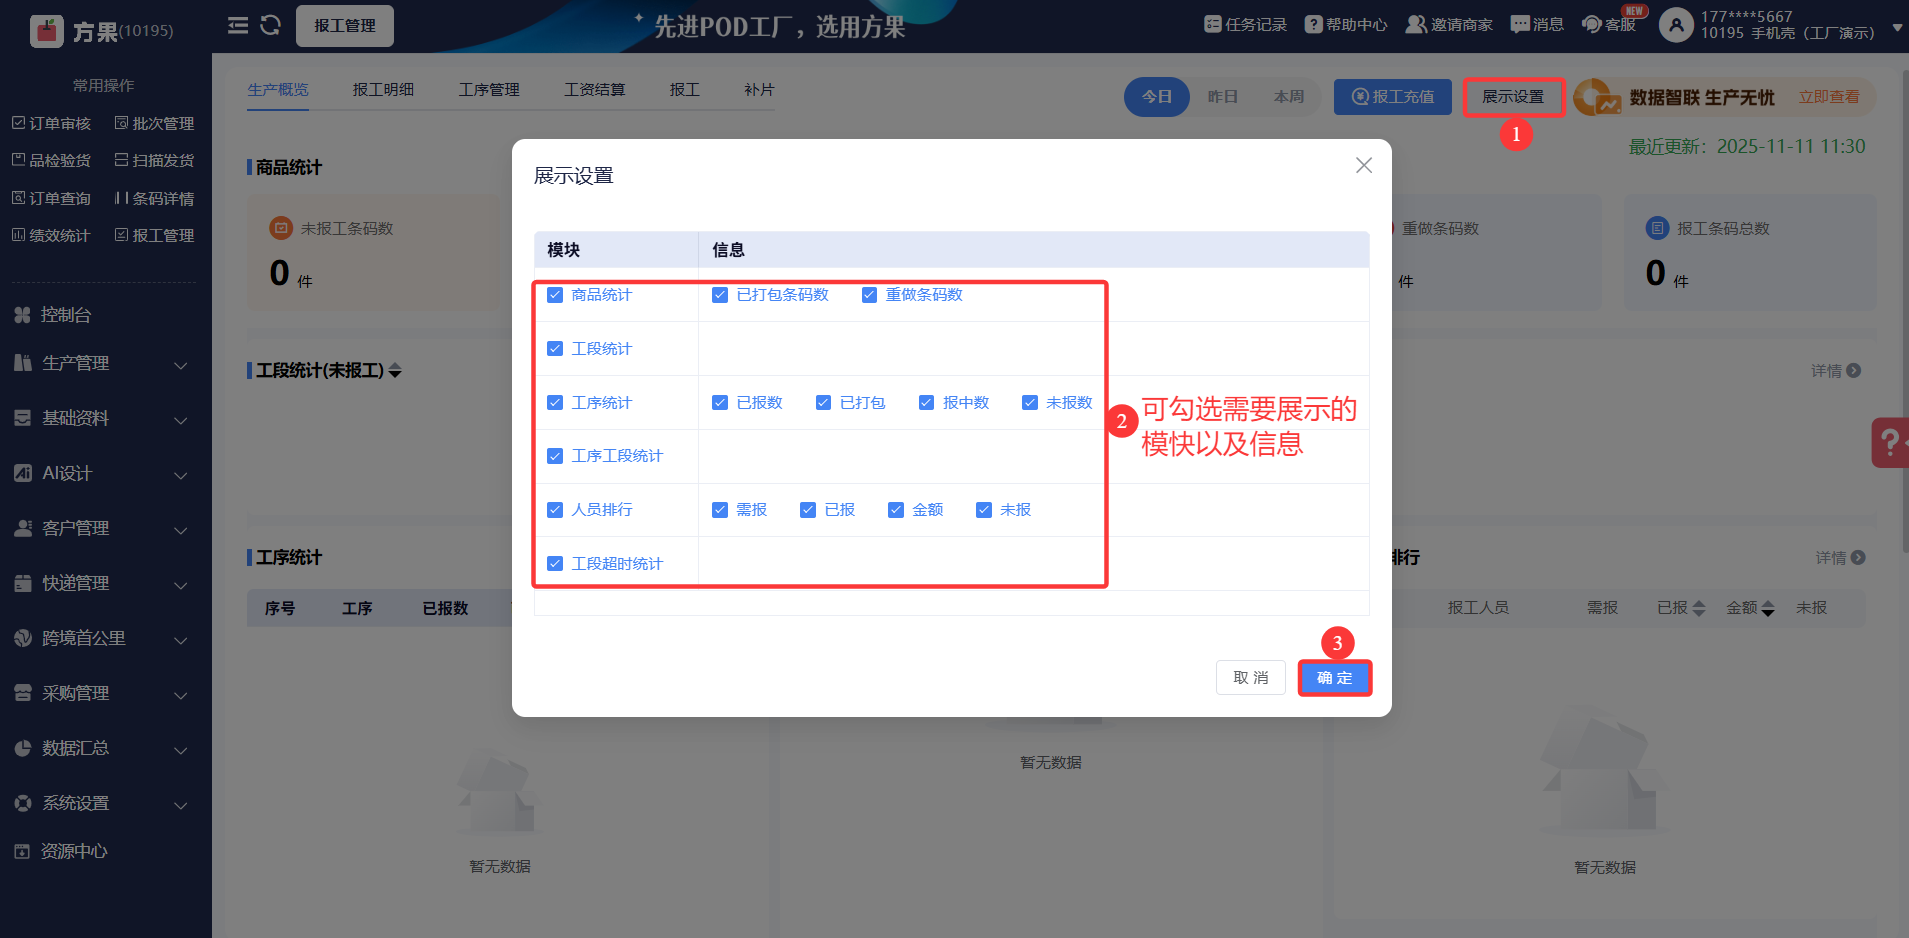
Task: Click the 立即查看 link
Action: tap(1829, 97)
